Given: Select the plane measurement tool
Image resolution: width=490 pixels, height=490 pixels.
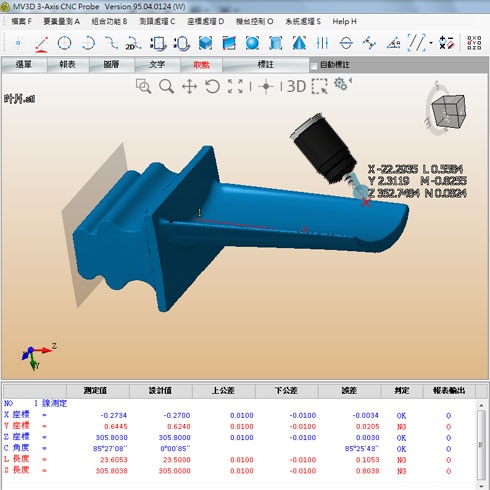Looking at the screenshot, I should click(x=229, y=43).
